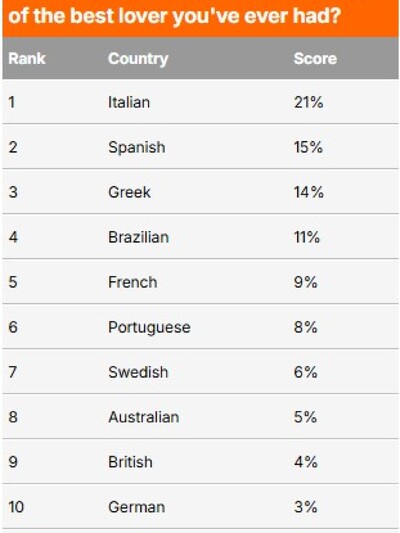This screenshot has width=400, height=533.
Task: Select the Australian table entry
Action: click(x=143, y=417)
